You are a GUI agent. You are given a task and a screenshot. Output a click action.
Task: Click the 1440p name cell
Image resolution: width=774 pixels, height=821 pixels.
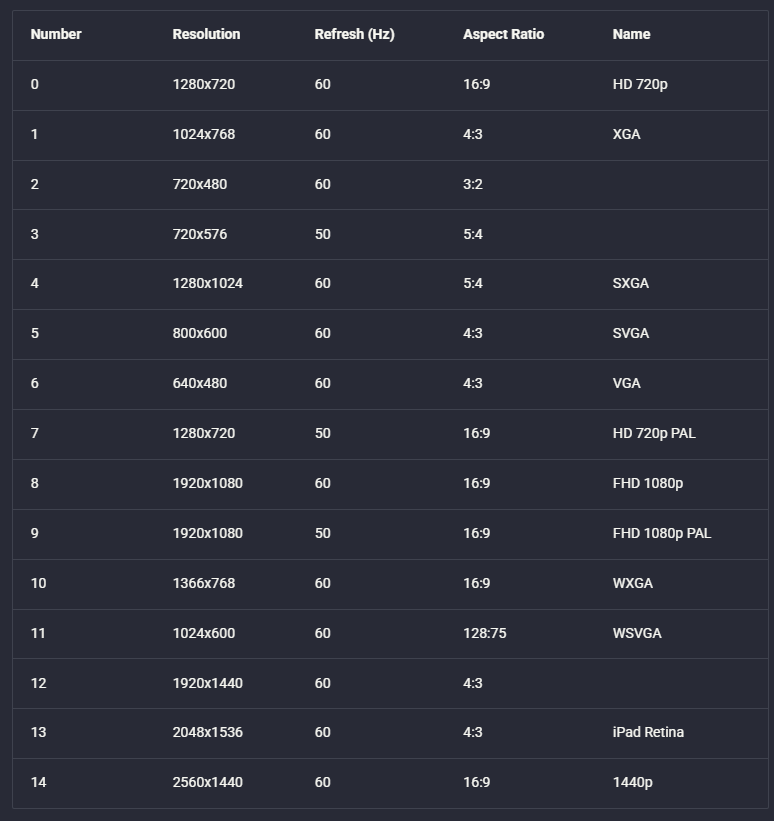pyautogui.click(x=633, y=782)
